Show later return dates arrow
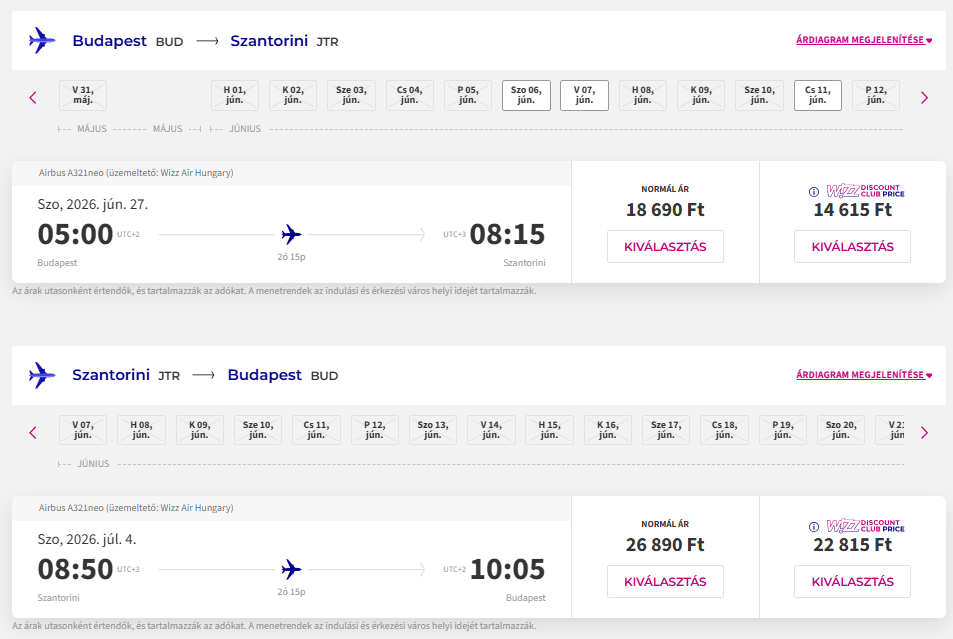953x639 pixels. point(924,432)
